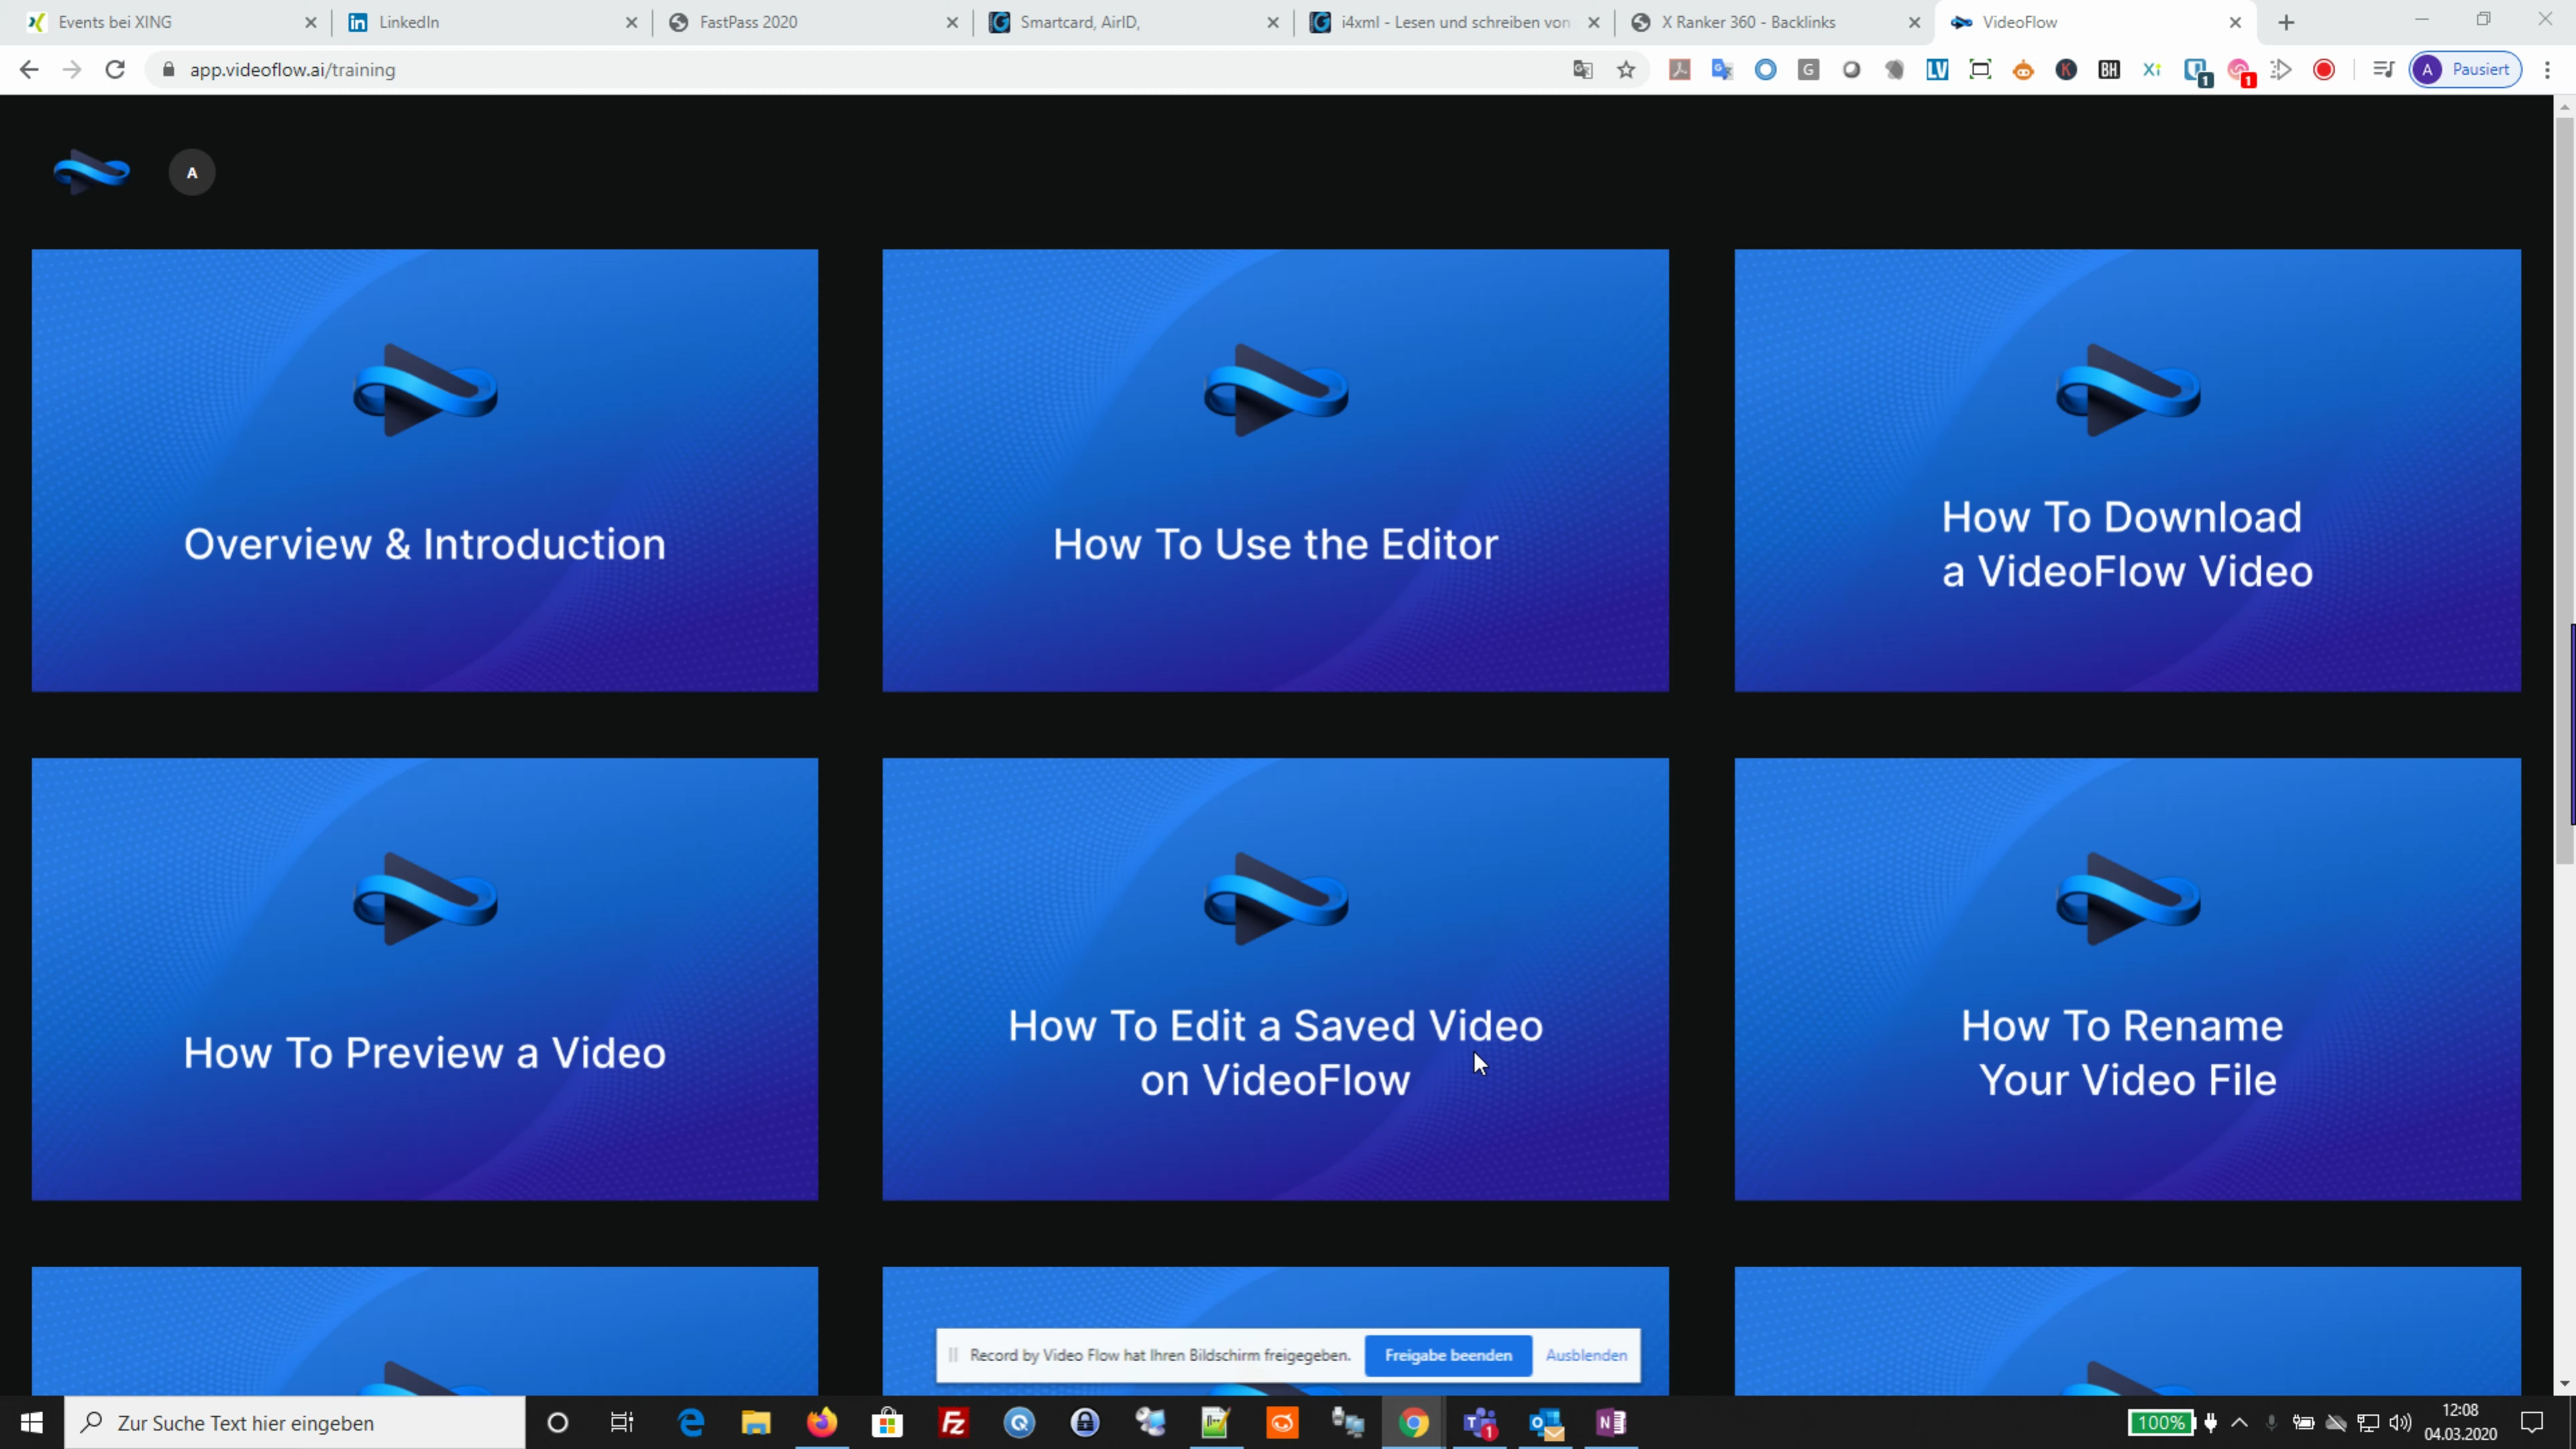Reload the current page
Screen dimensions: 2576x1449
pyautogui.click(x=115, y=69)
